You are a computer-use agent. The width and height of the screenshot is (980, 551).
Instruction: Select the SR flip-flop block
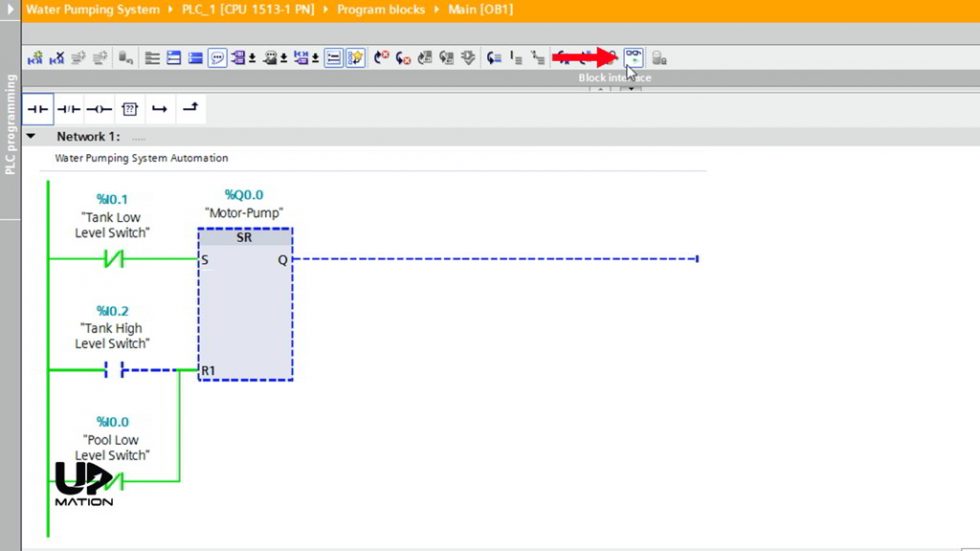tap(245, 305)
